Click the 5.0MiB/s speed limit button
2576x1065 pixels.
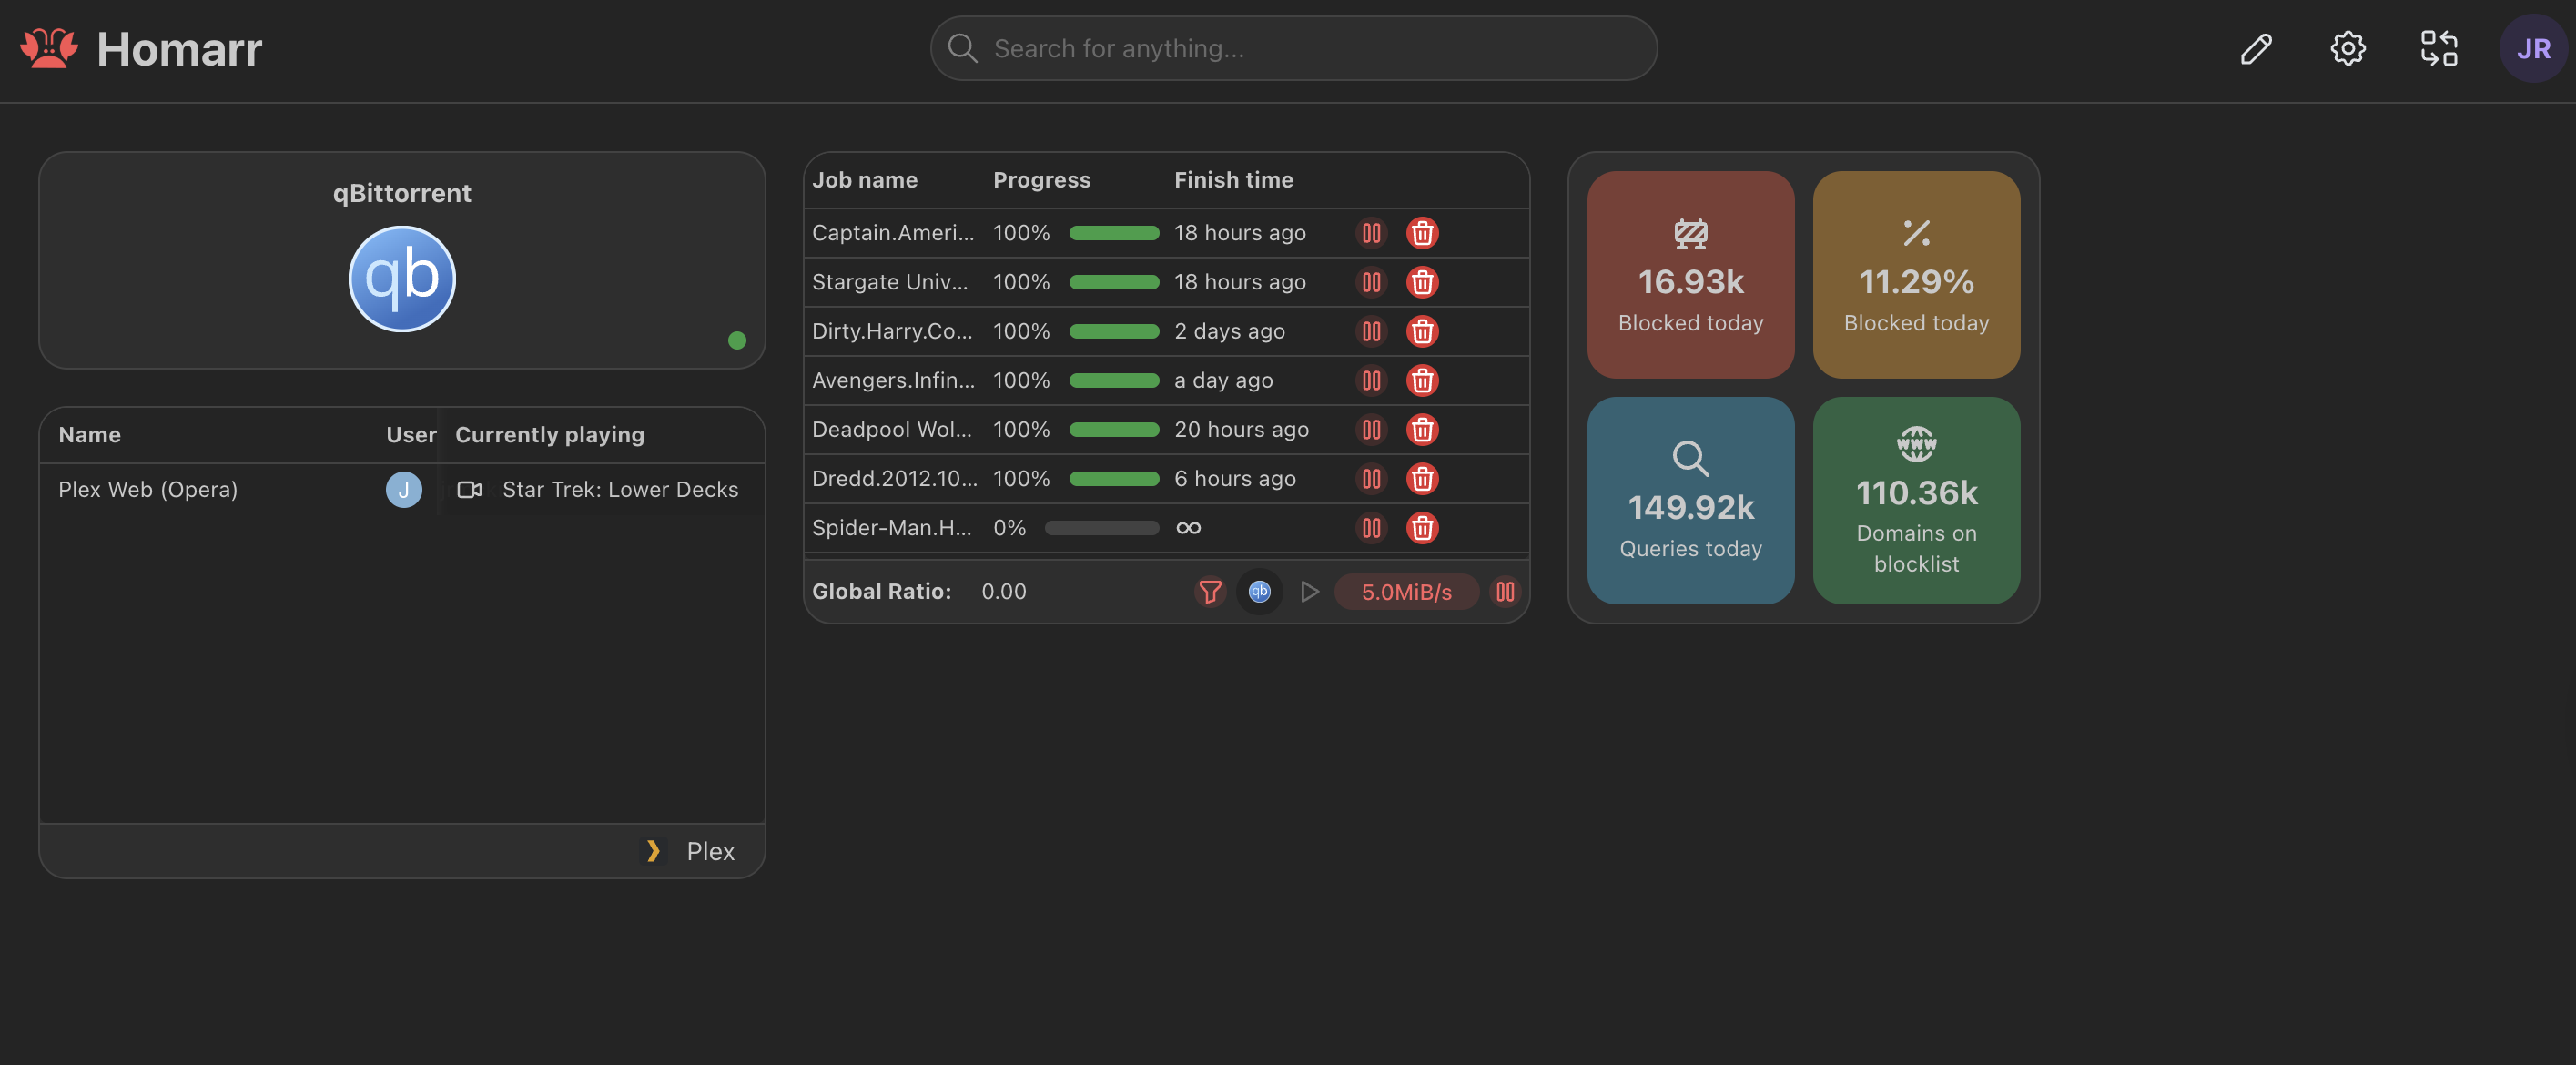[x=1406, y=592]
